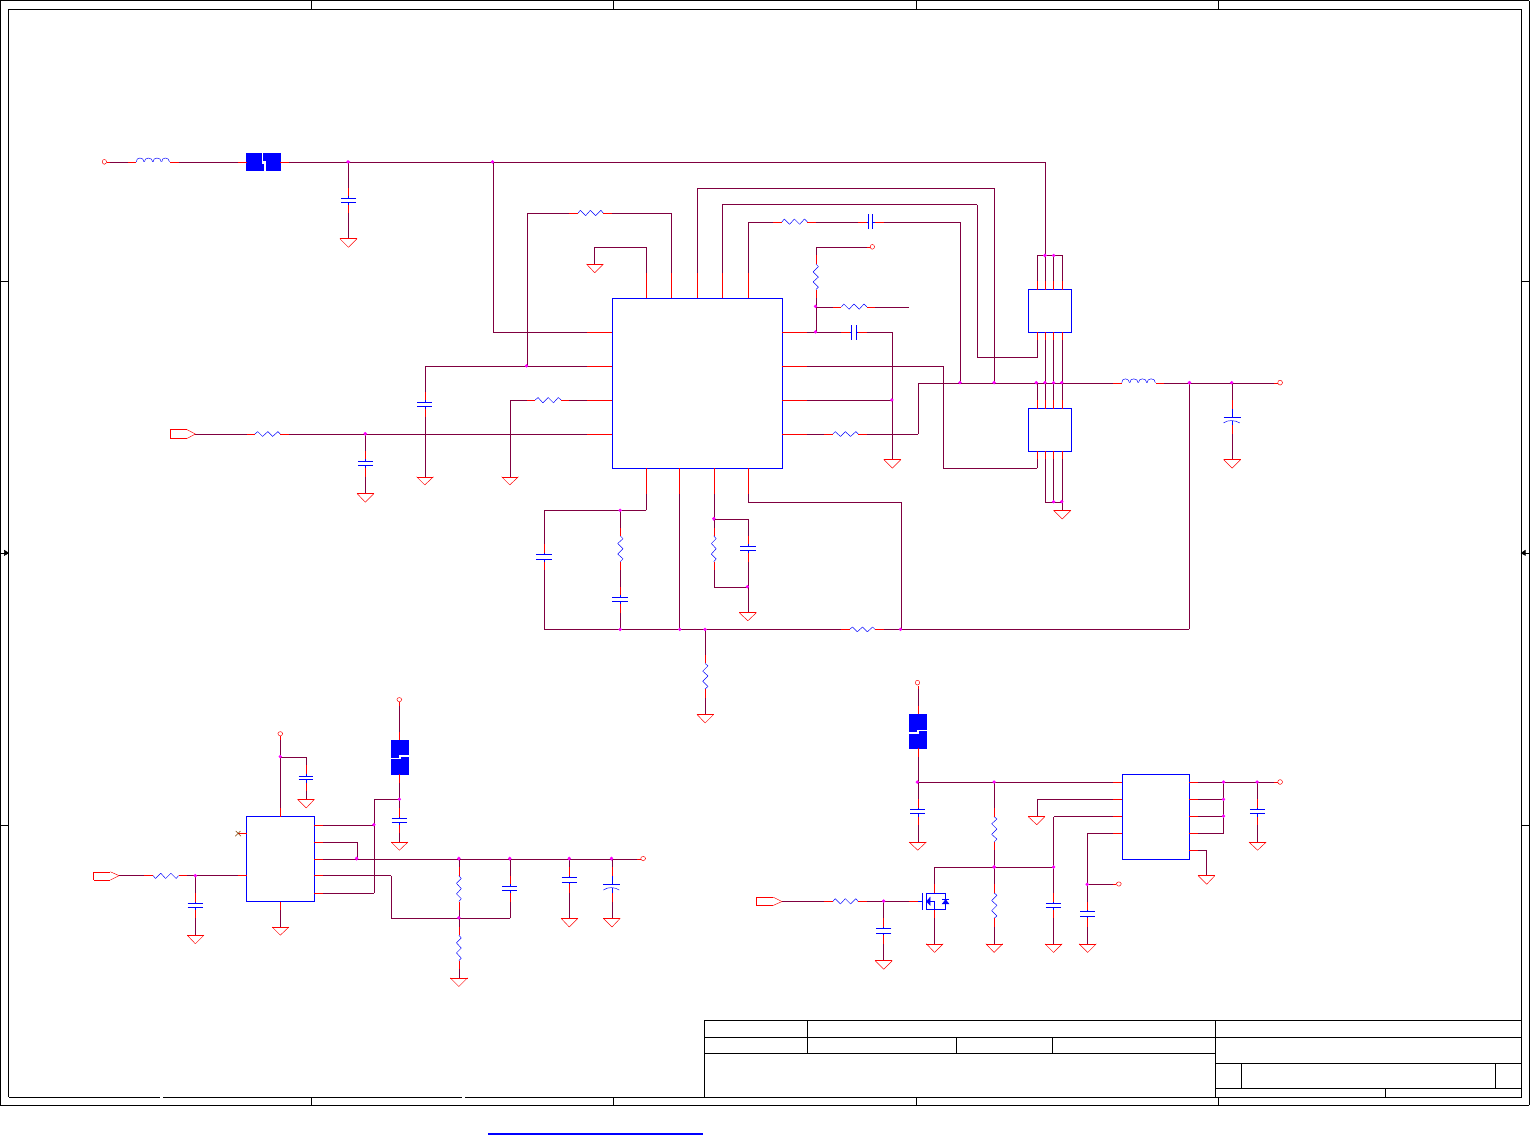The width and height of the screenshot is (1530, 1135).
Task: Select the output terminal circle at far right
Action: (x=1280, y=382)
